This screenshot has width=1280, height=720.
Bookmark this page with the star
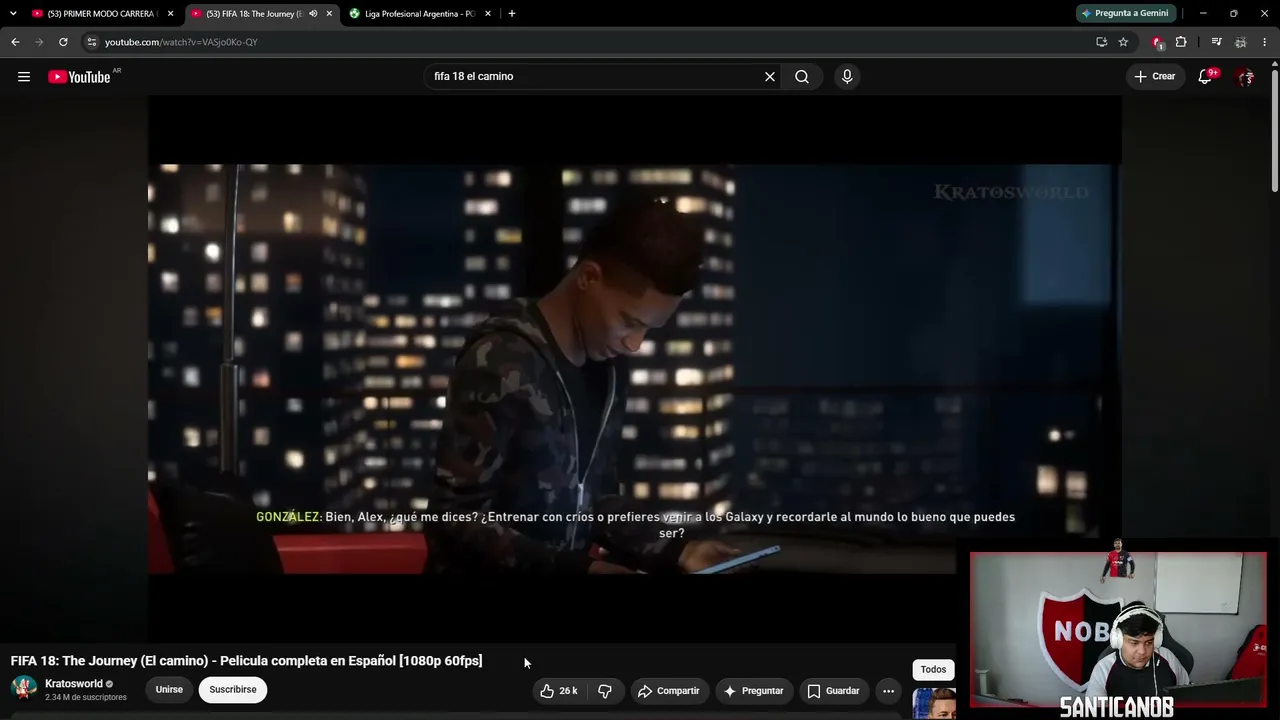pyautogui.click(x=1123, y=42)
